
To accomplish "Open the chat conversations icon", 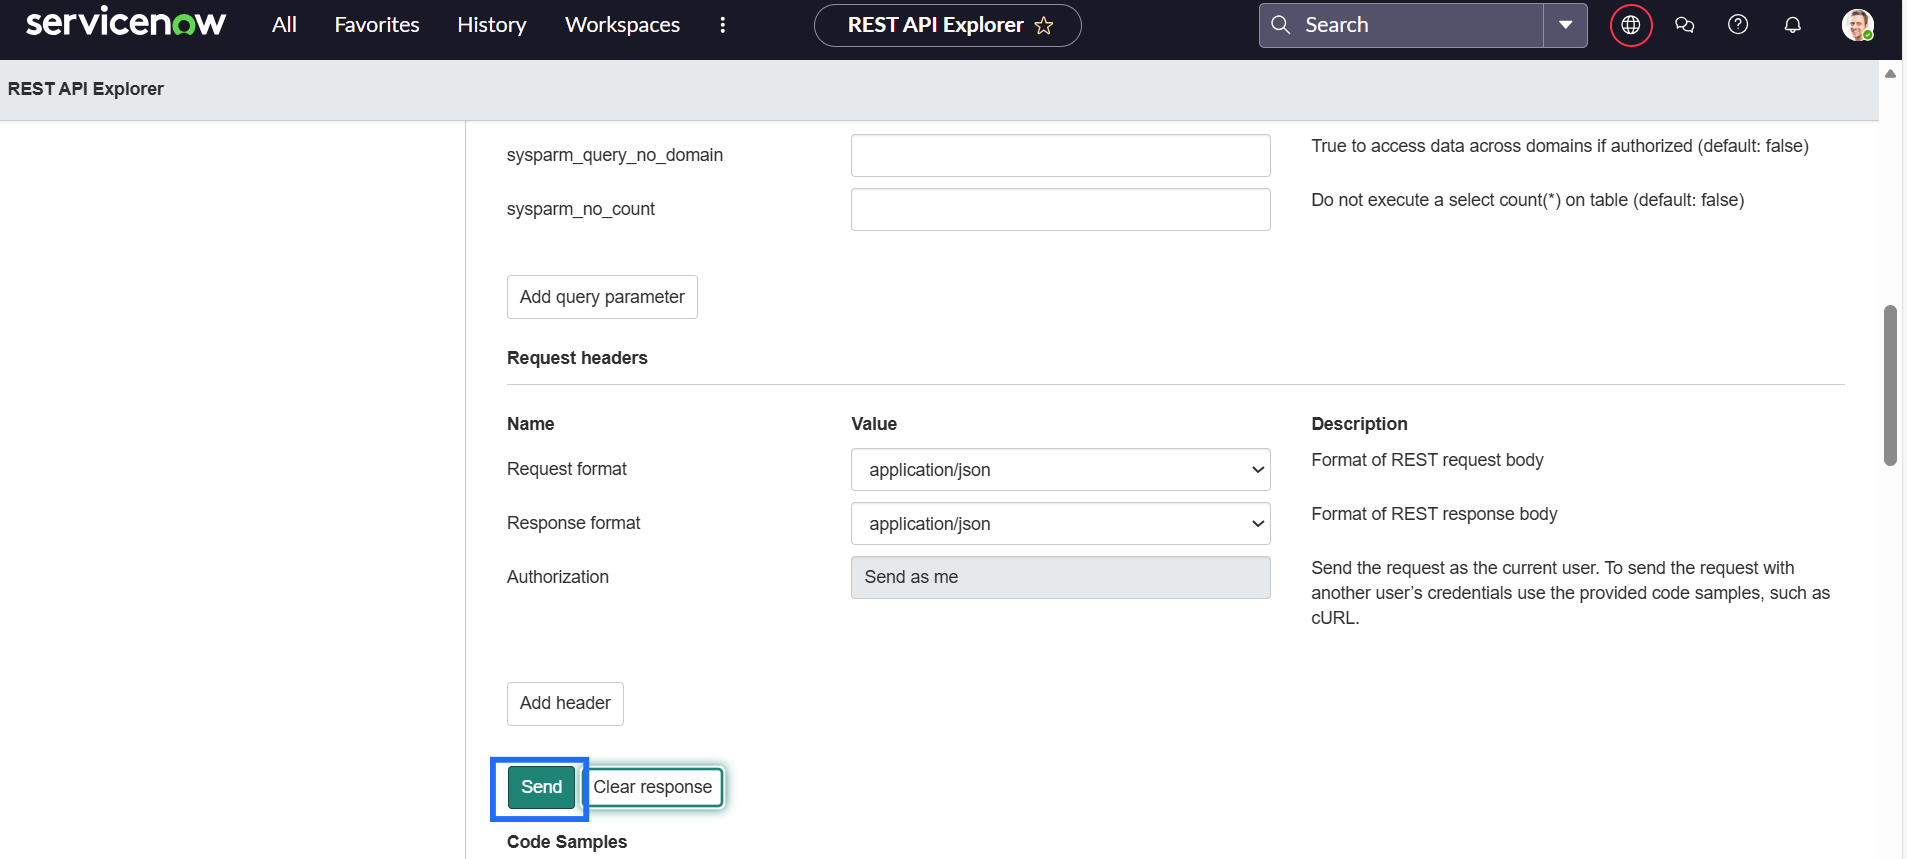I will (1685, 25).
